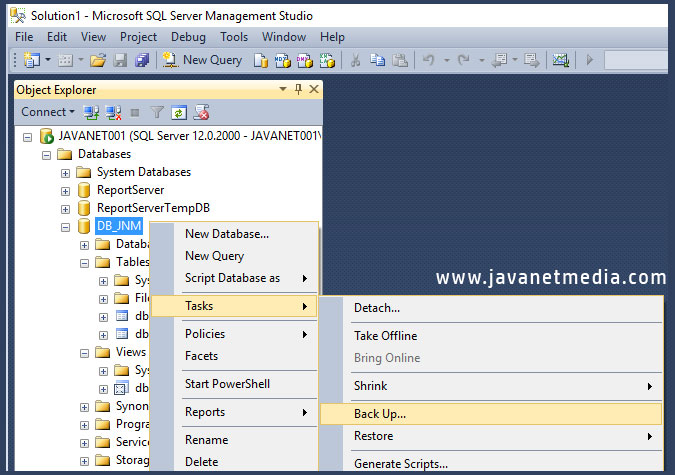Collapse the Databases folder node
675x475 pixels.
click(x=46, y=155)
